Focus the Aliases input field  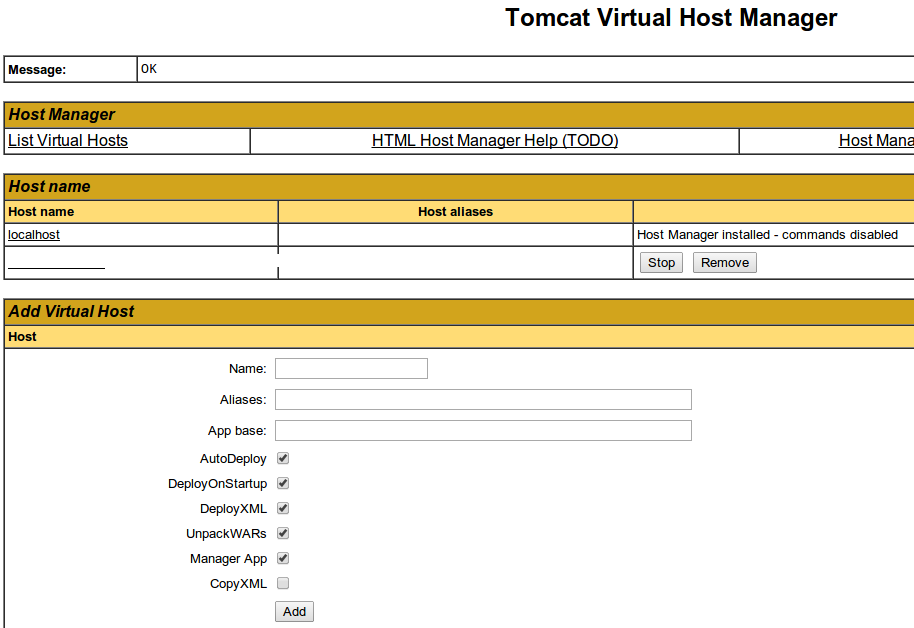point(483,399)
